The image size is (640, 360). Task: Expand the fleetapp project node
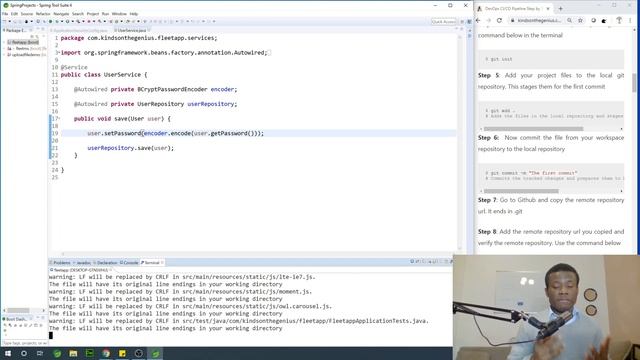(4, 42)
